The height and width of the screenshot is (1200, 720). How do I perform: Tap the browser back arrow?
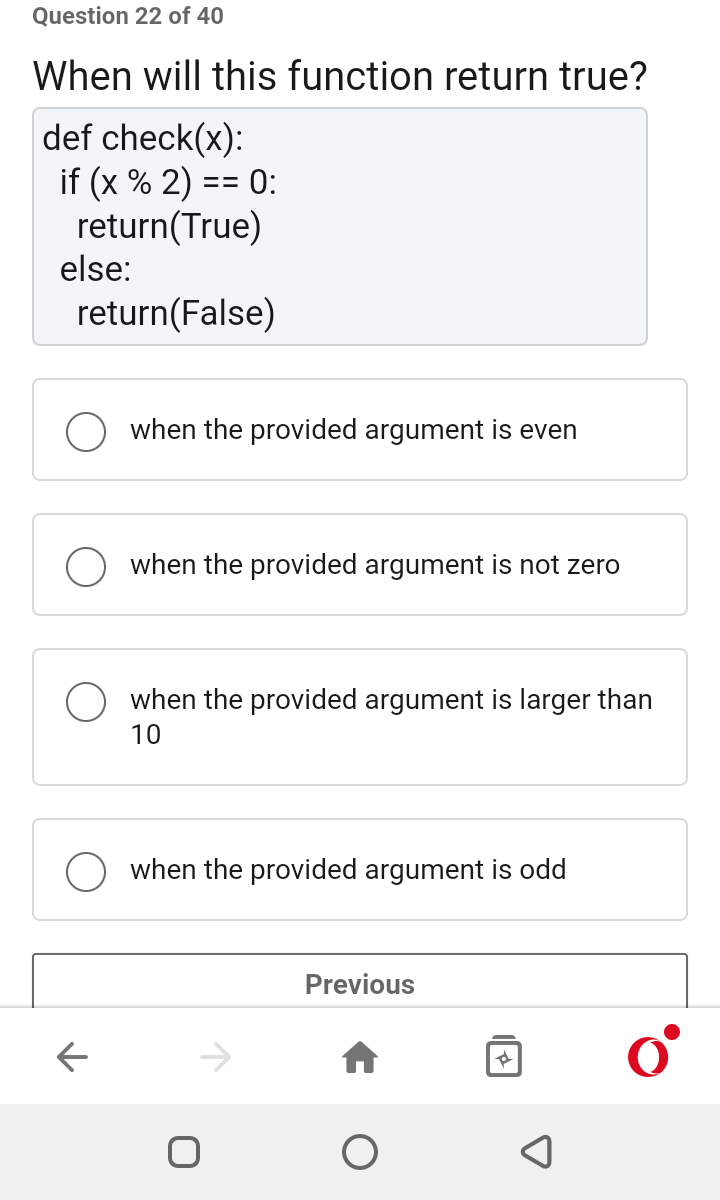pos(72,1056)
